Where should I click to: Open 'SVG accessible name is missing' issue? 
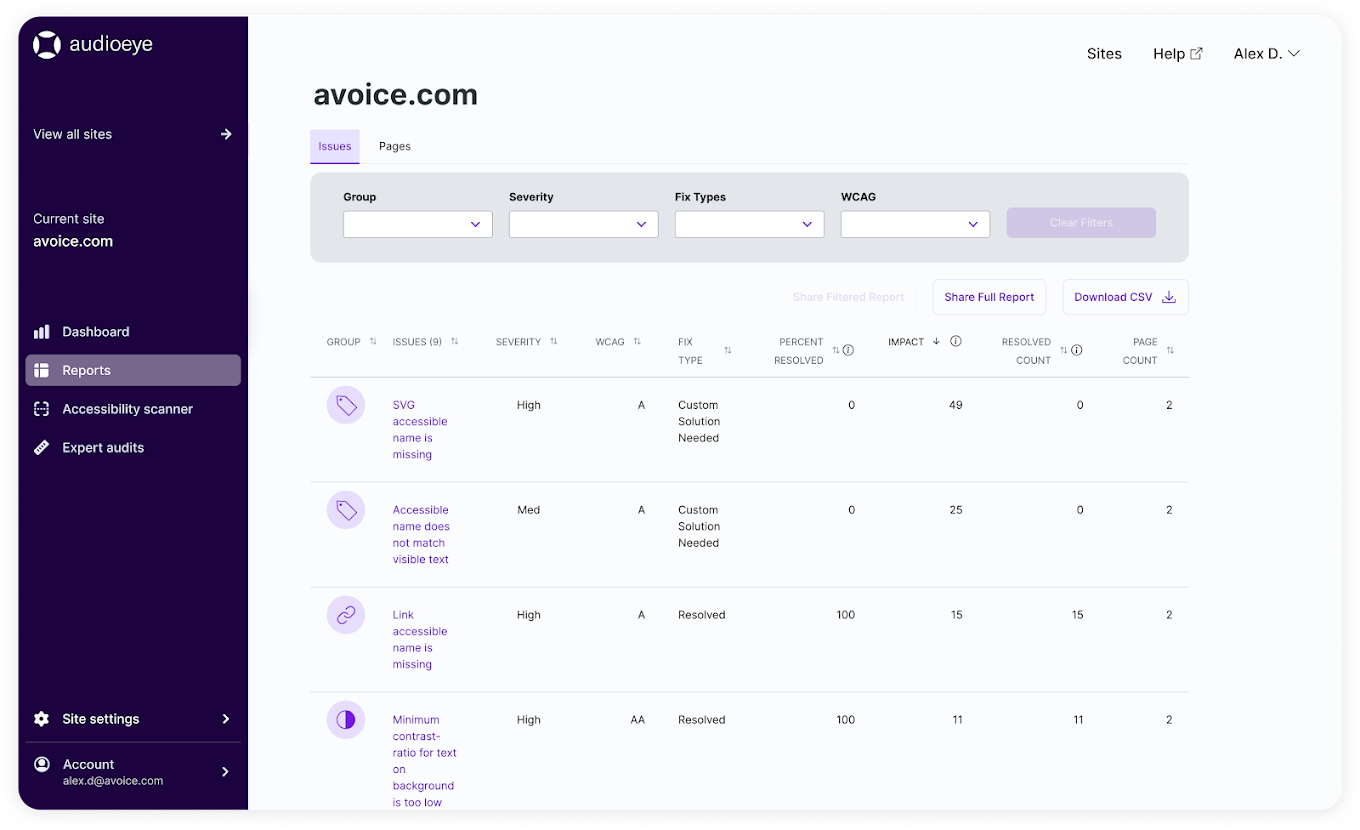(420, 430)
